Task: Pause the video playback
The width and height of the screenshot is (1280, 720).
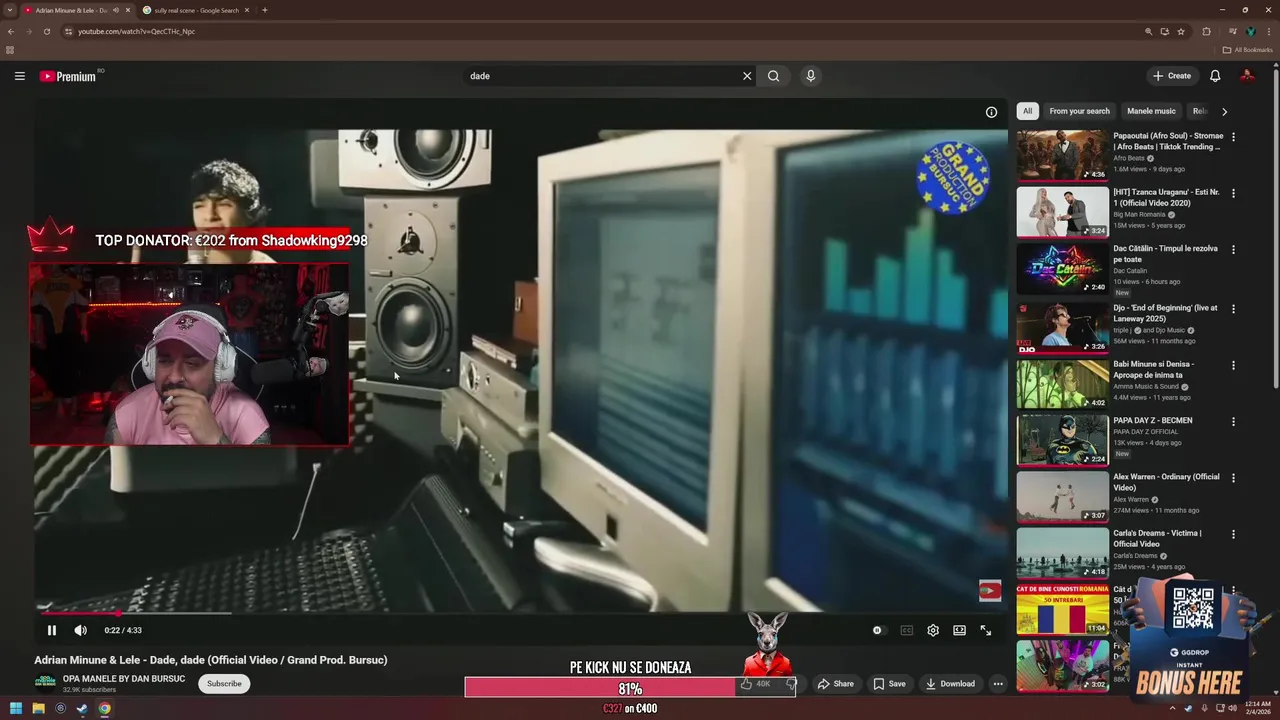Action: pos(52,630)
